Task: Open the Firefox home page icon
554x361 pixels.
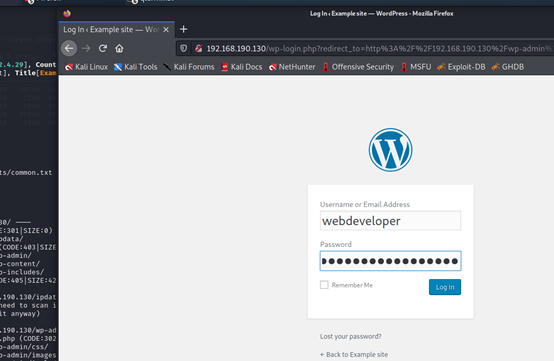Action: tap(119, 48)
